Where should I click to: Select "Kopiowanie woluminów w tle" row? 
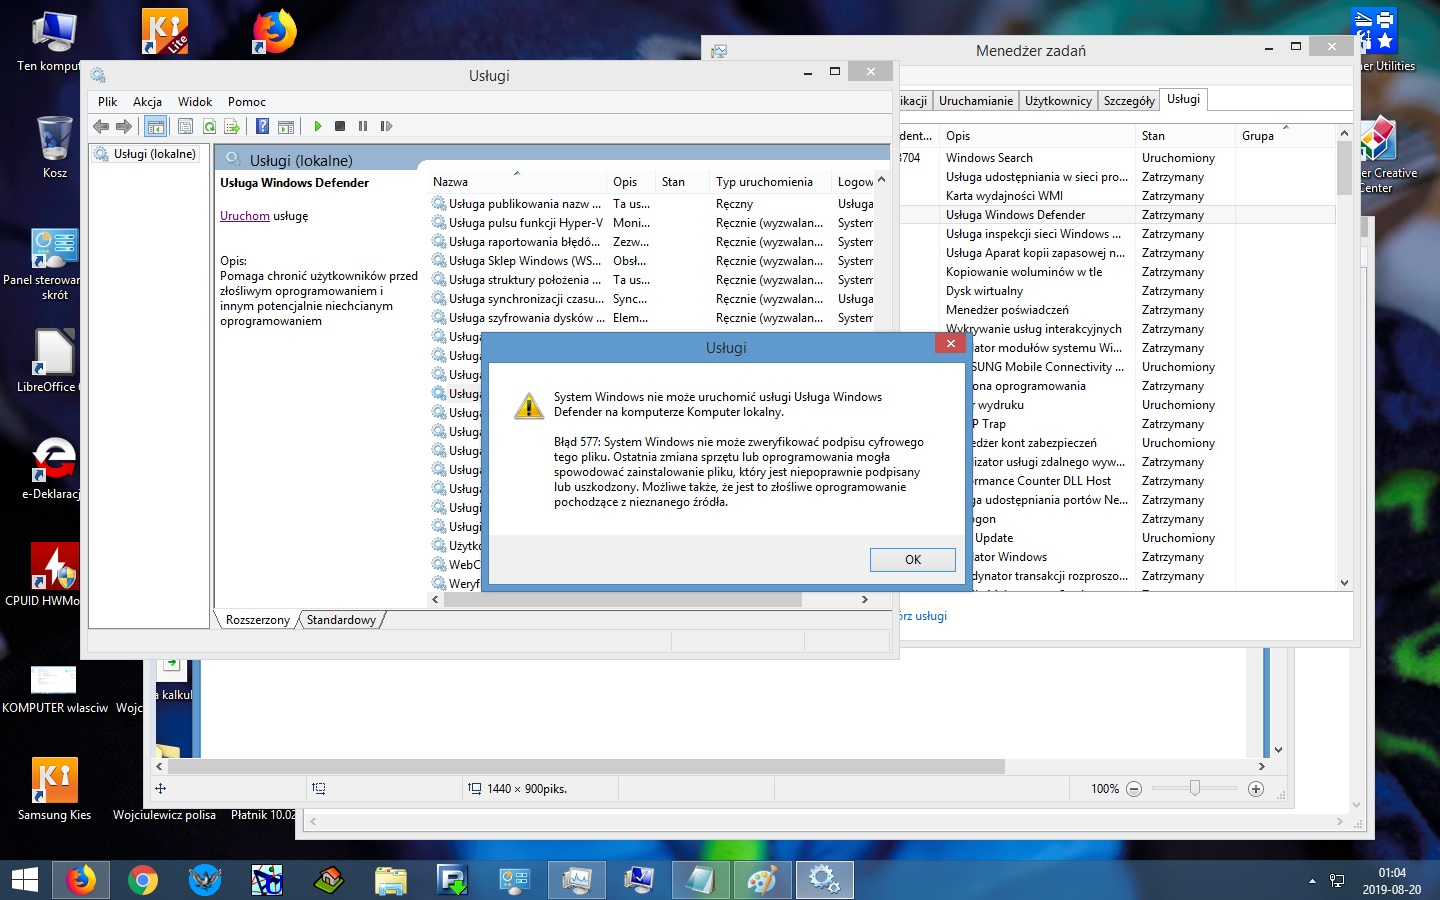1117,272
